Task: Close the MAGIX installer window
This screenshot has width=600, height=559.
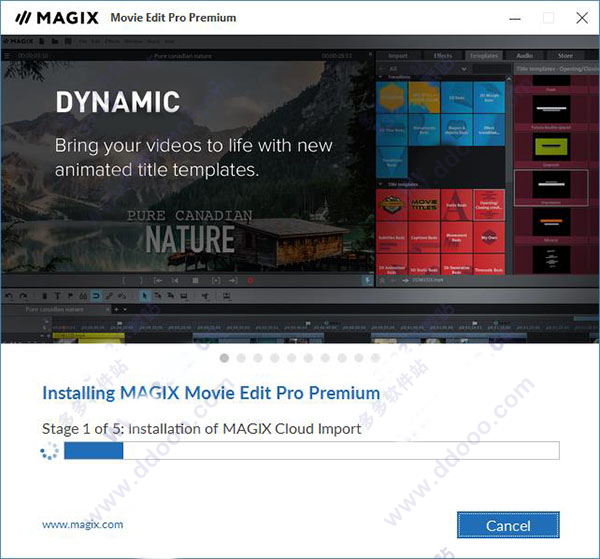Action: pyautogui.click(x=582, y=18)
